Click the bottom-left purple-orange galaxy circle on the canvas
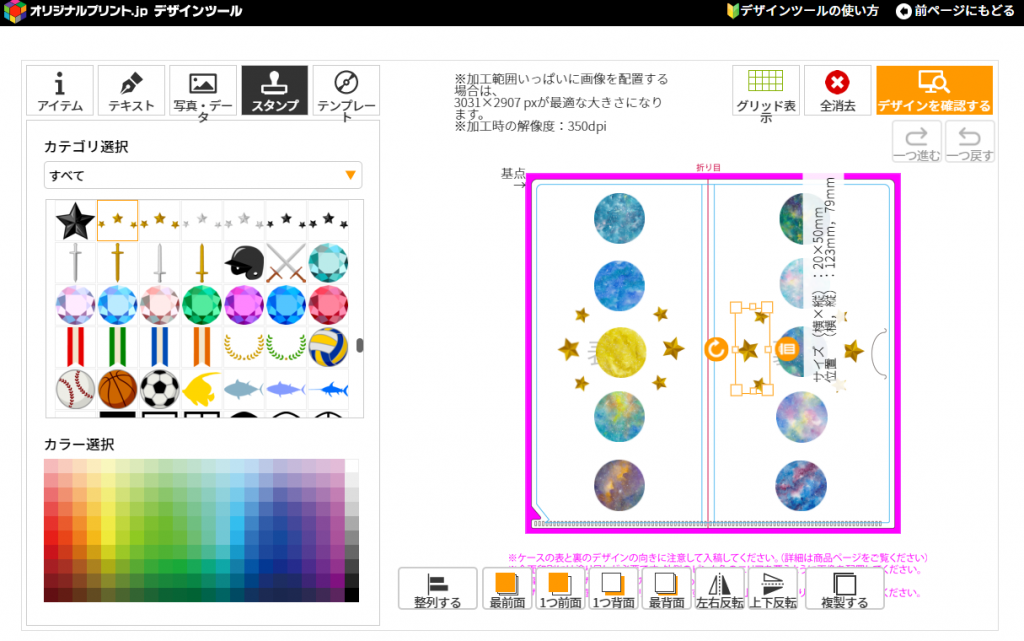The image size is (1024, 641). coord(619,486)
